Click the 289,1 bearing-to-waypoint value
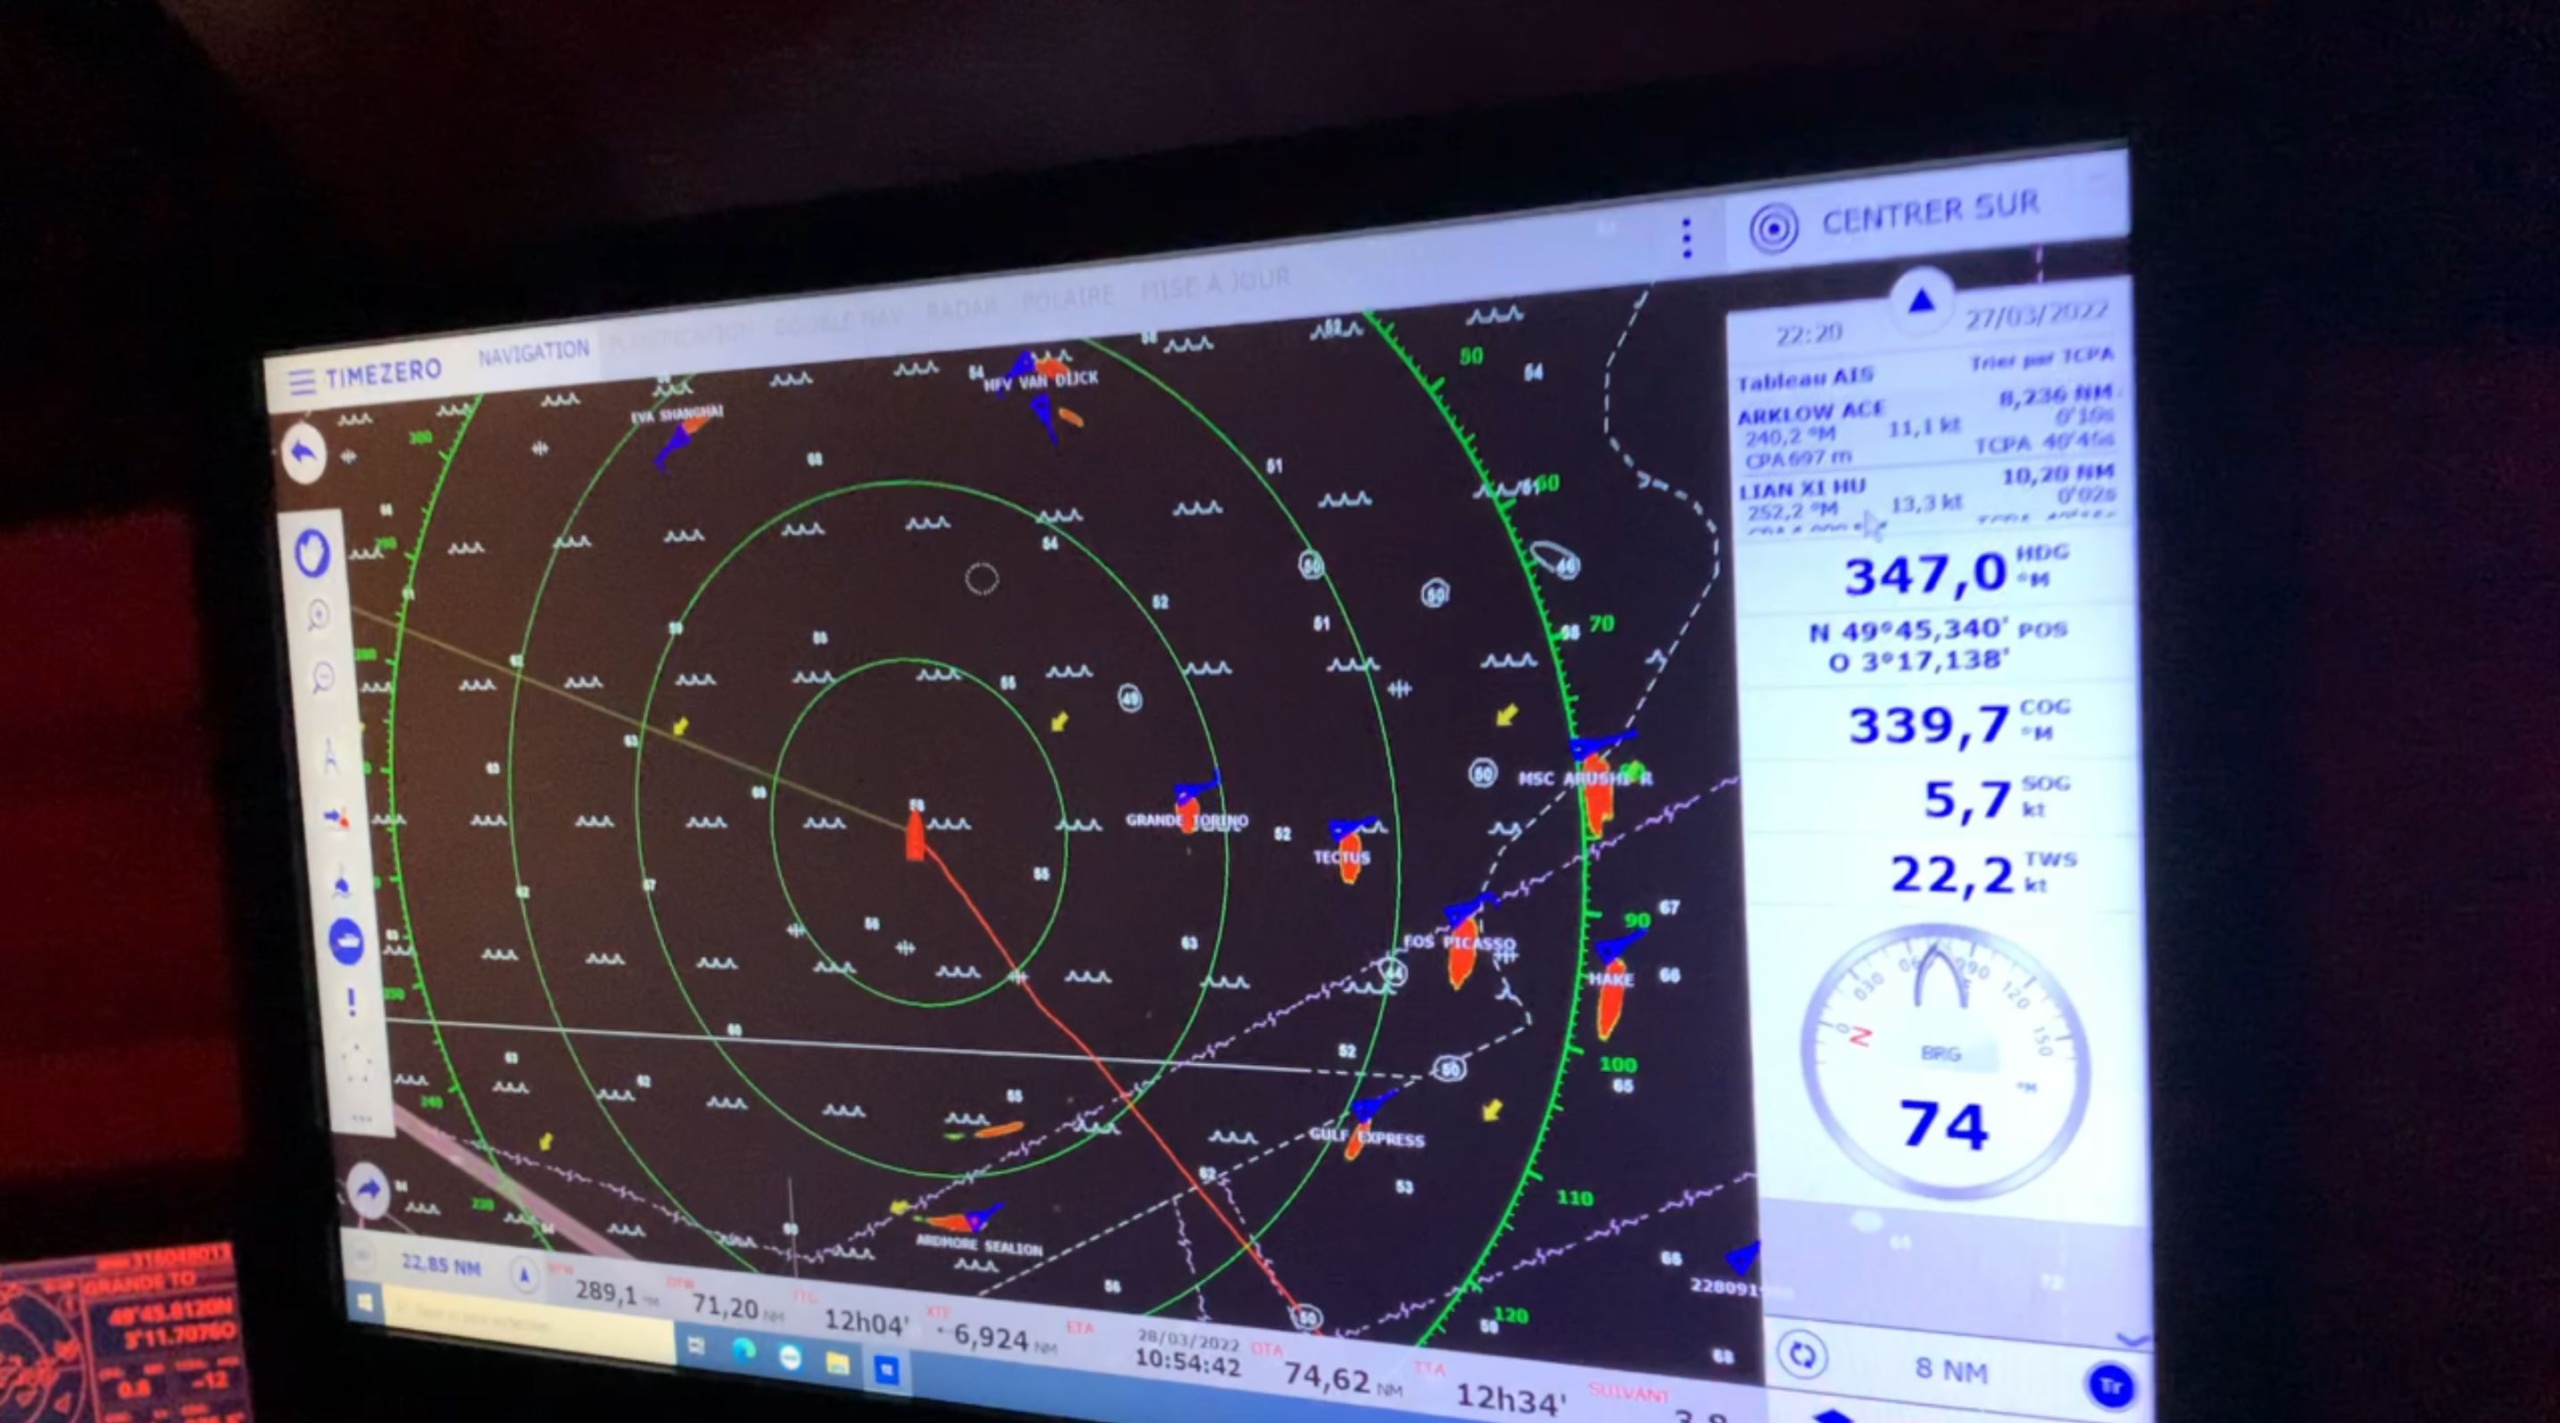The image size is (2560, 1423). 606,1292
